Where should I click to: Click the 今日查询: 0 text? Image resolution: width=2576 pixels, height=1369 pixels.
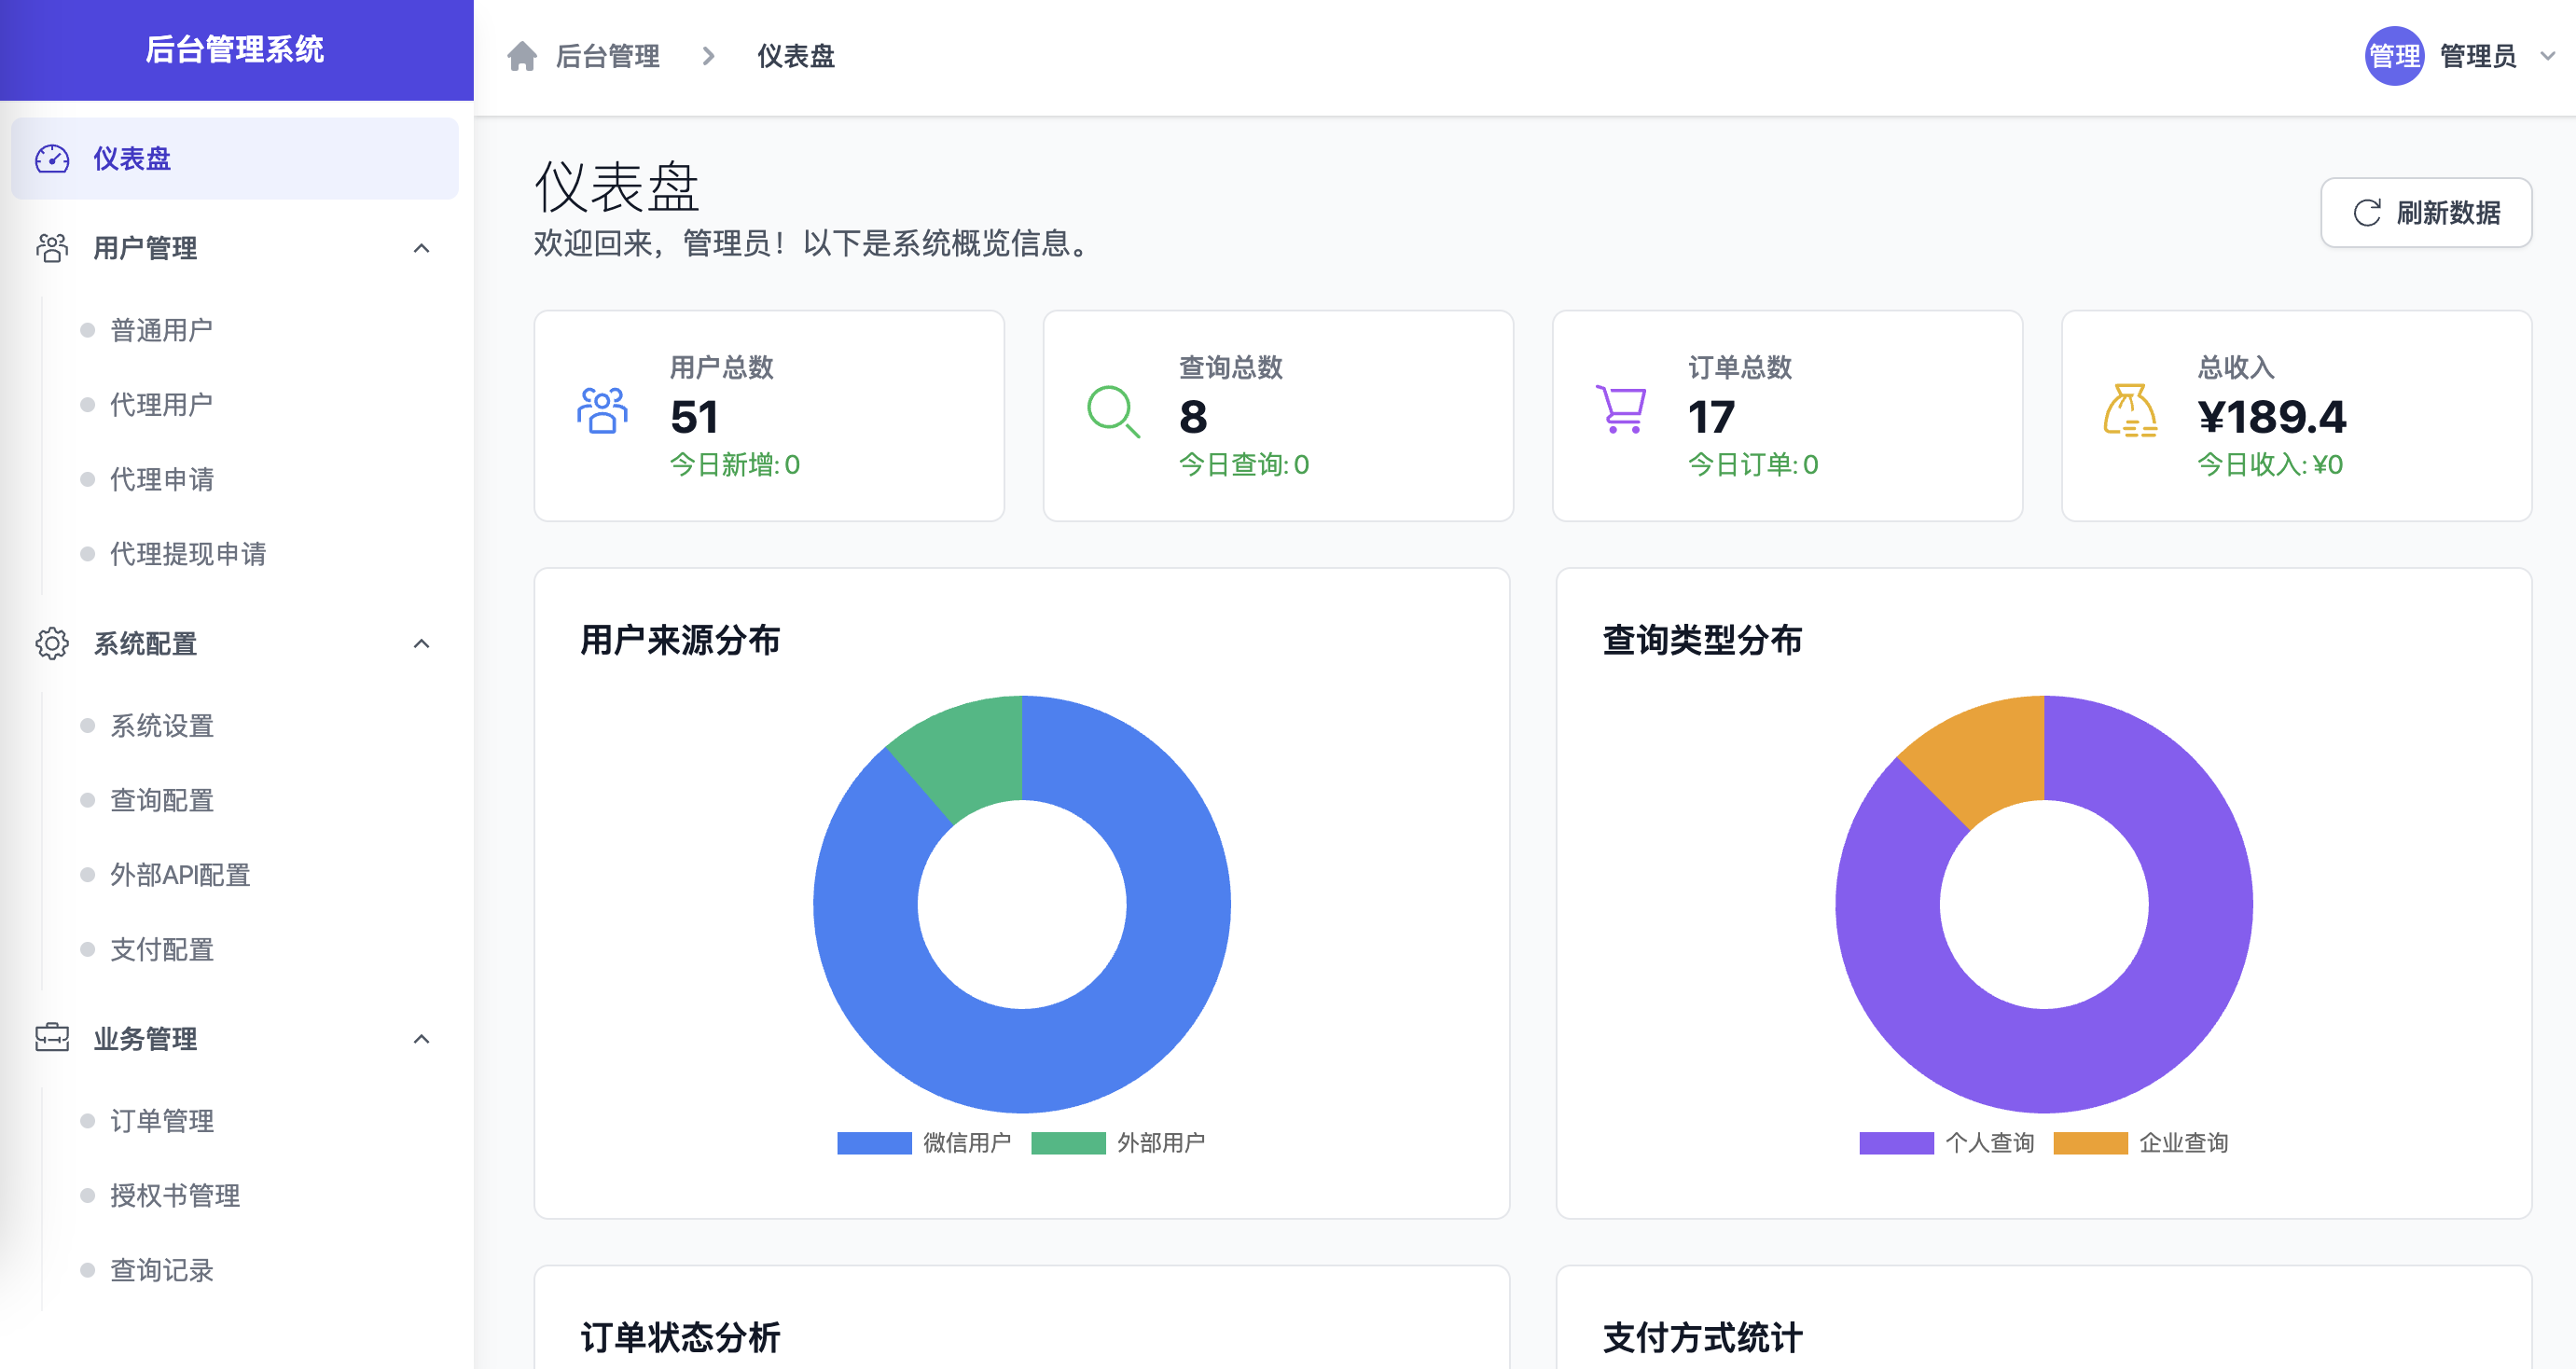[x=1244, y=465]
